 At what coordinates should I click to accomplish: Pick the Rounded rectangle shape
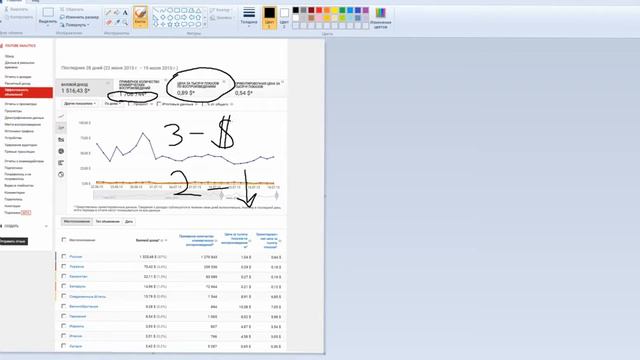(184, 10)
